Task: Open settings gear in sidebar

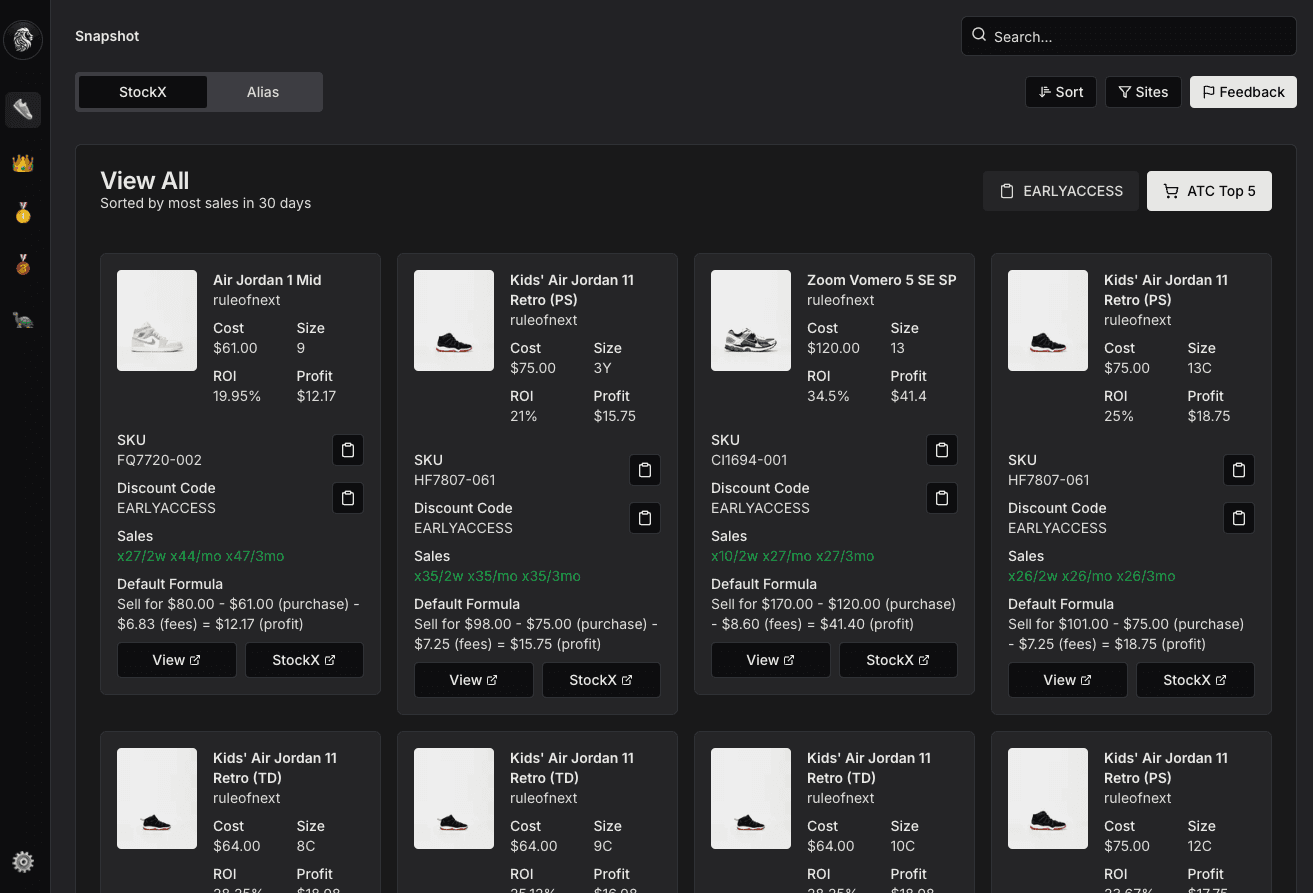Action: click(23, 861)
